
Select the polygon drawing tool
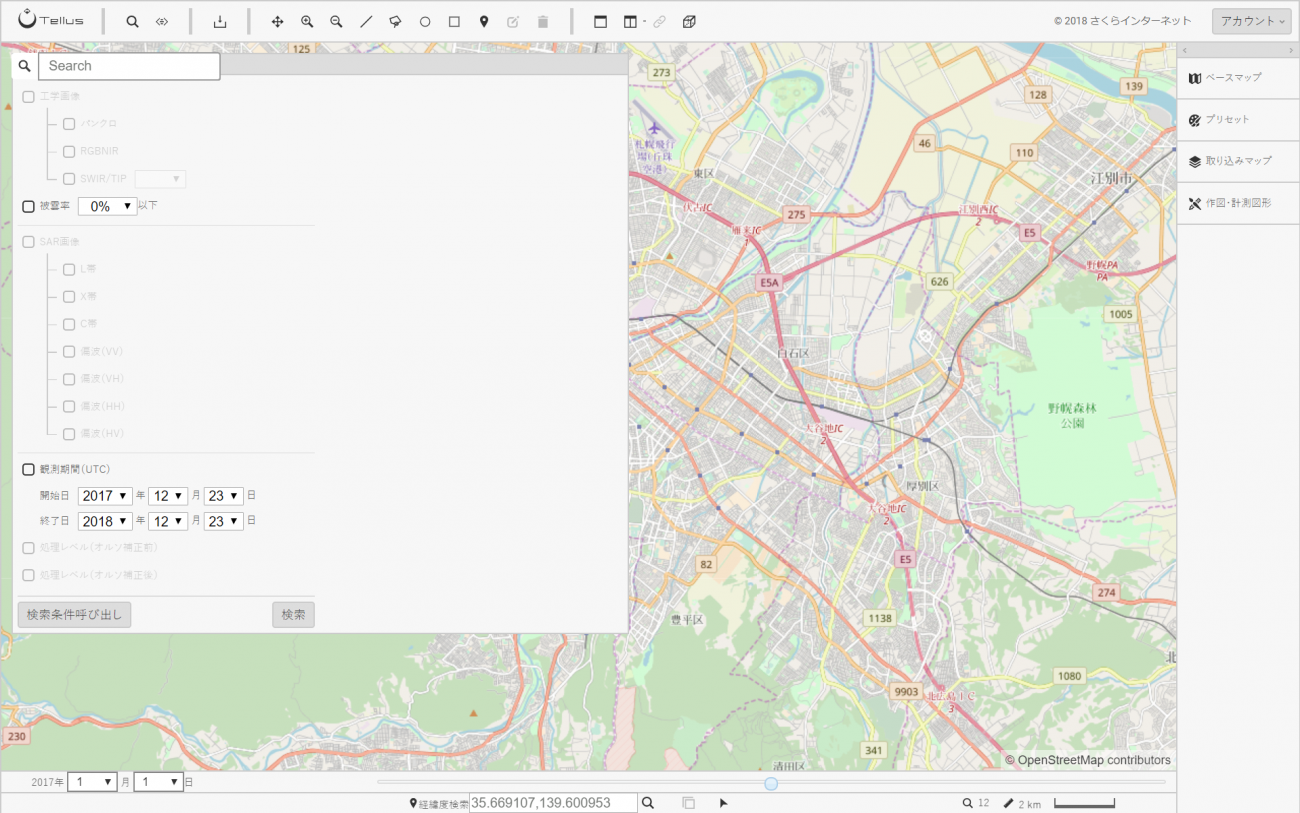click(x=395, y=21)
